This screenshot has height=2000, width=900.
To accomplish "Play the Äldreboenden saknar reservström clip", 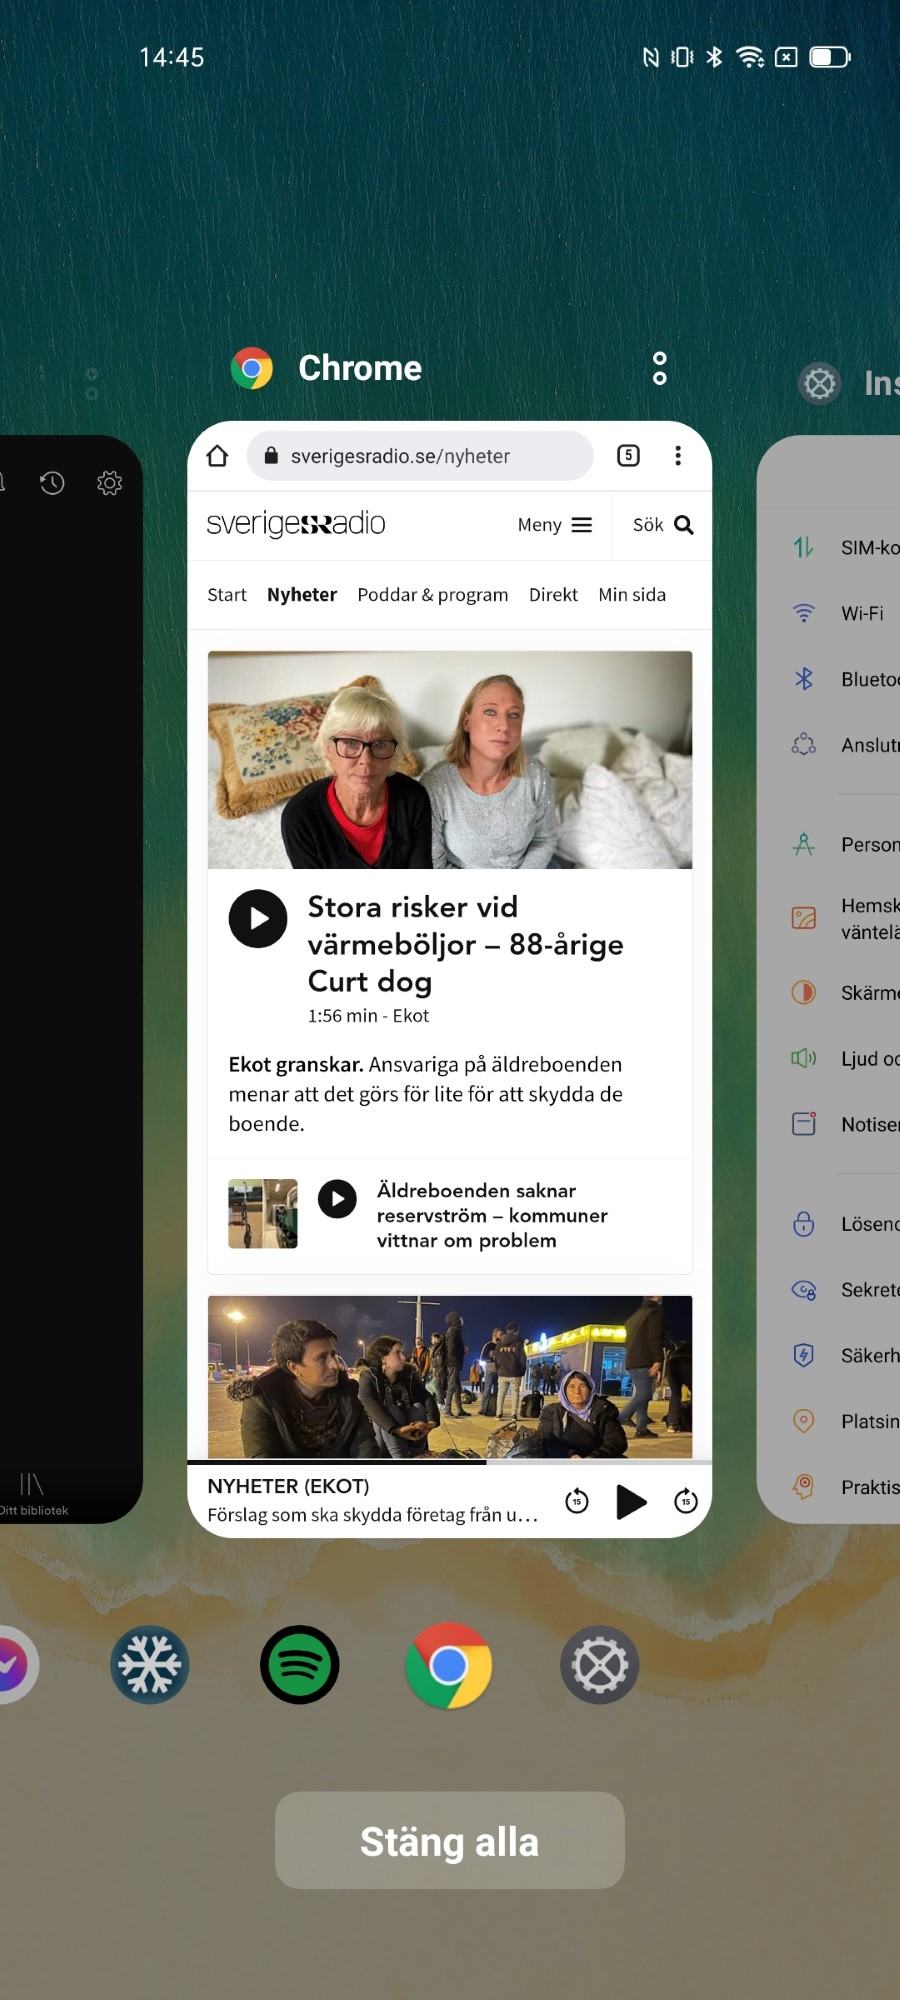I will (x=337, y=1199).
